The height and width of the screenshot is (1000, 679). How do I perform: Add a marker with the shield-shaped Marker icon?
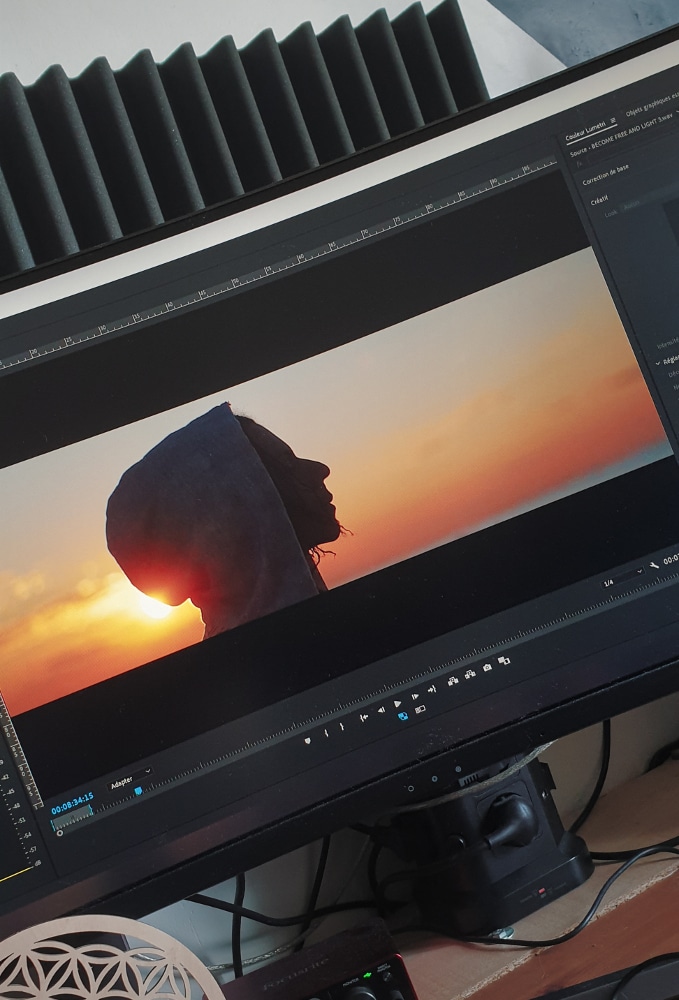coord(307,740)
